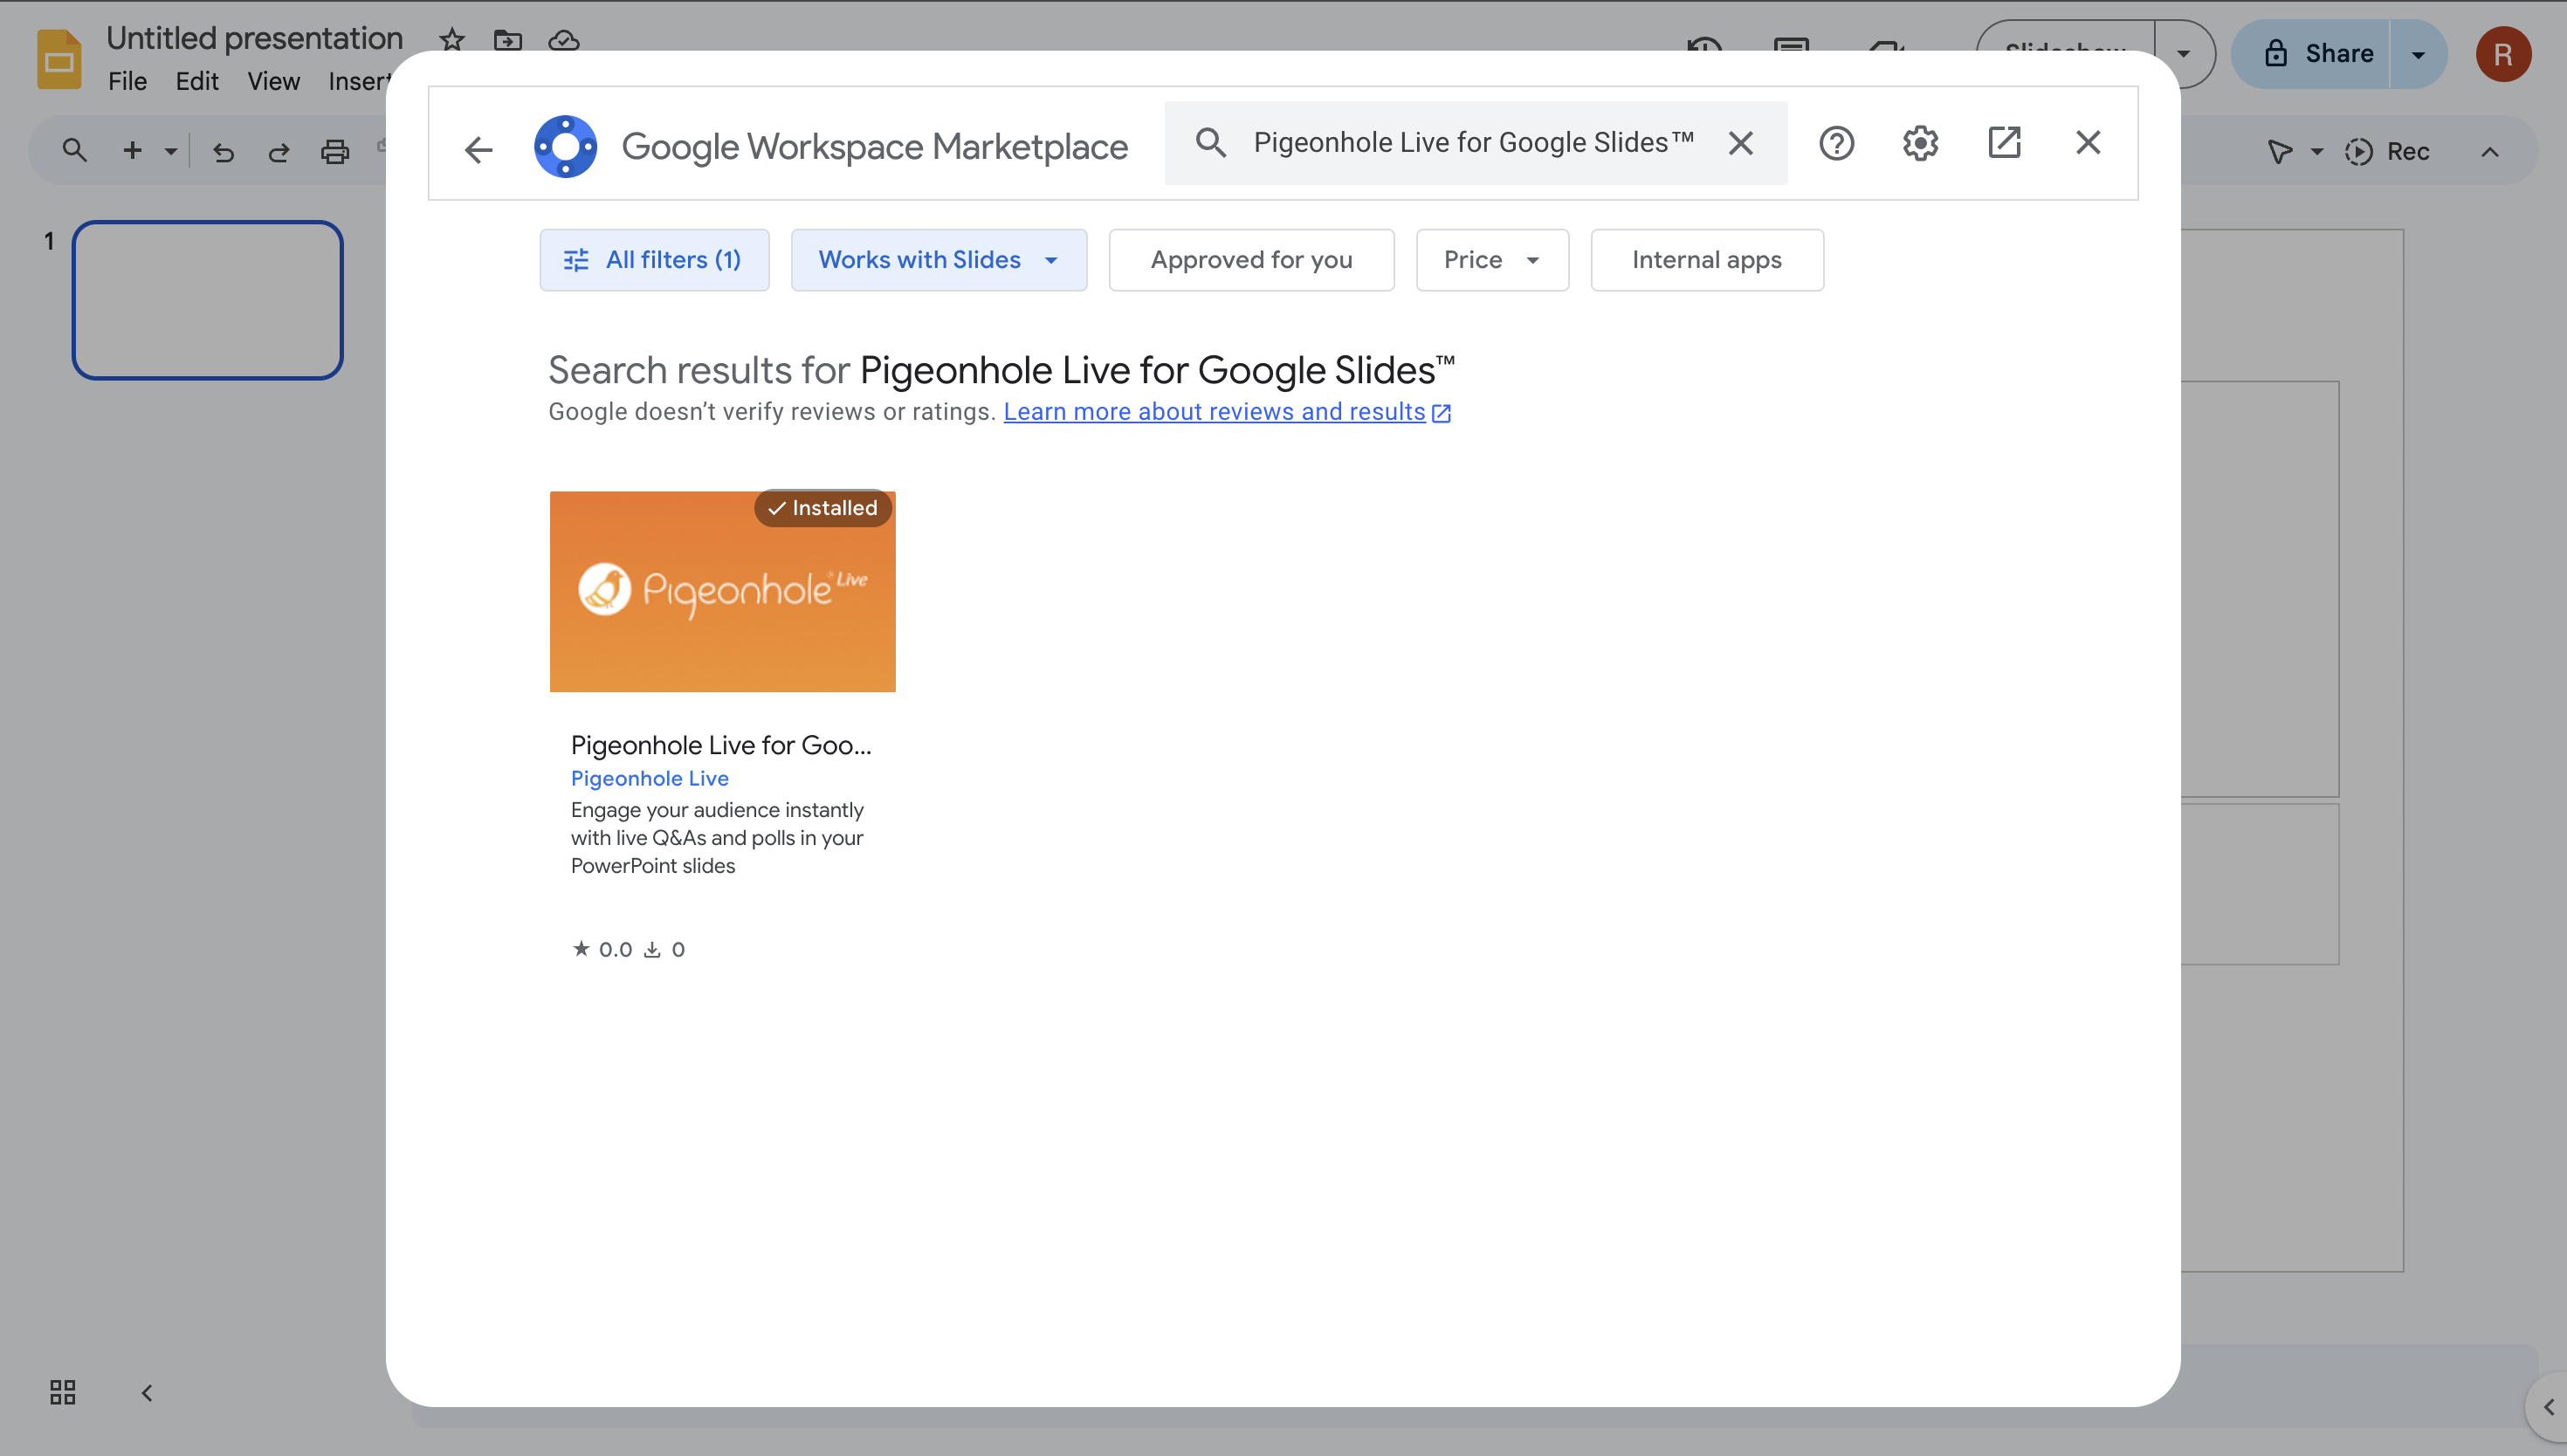Open the Insert menu
Viewport: 2567px width, 1456px height.
[357, 81]
